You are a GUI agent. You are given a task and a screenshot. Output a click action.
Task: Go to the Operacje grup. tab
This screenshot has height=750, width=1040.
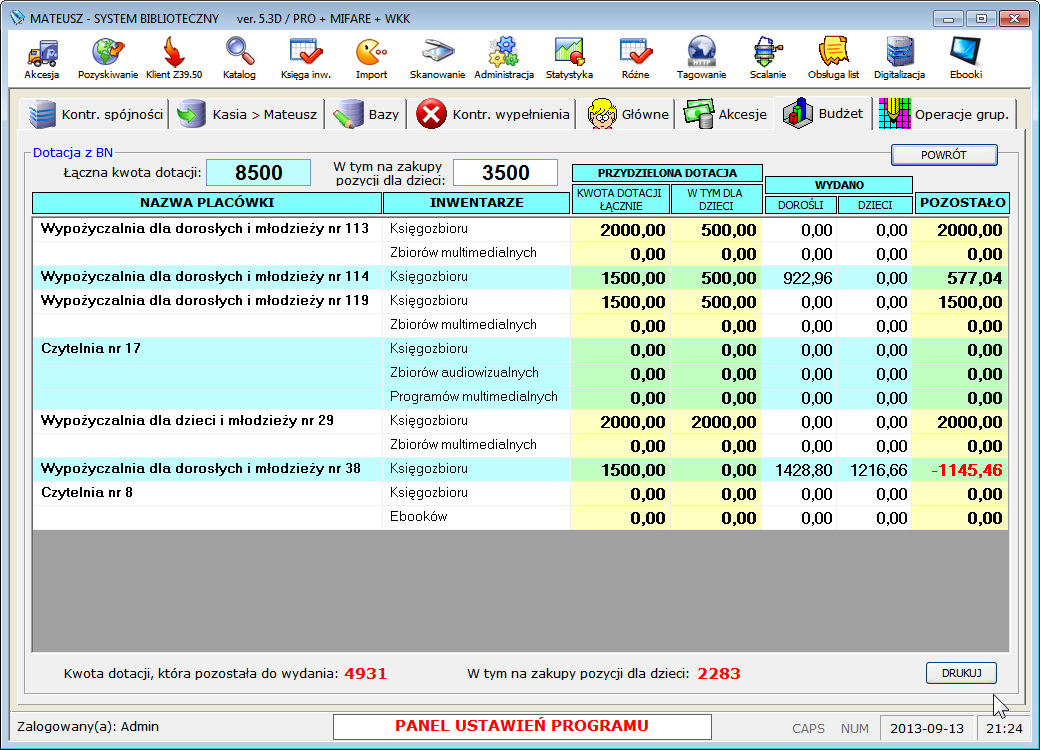[x=946, y=114]
